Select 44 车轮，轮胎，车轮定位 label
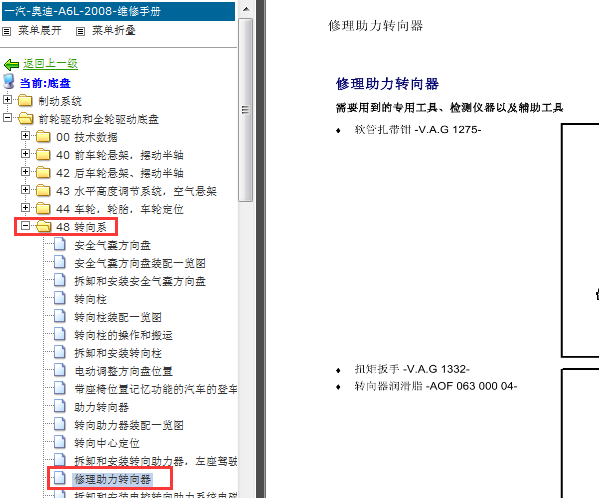This screenshot has height=498, width=599. [120, 209]
